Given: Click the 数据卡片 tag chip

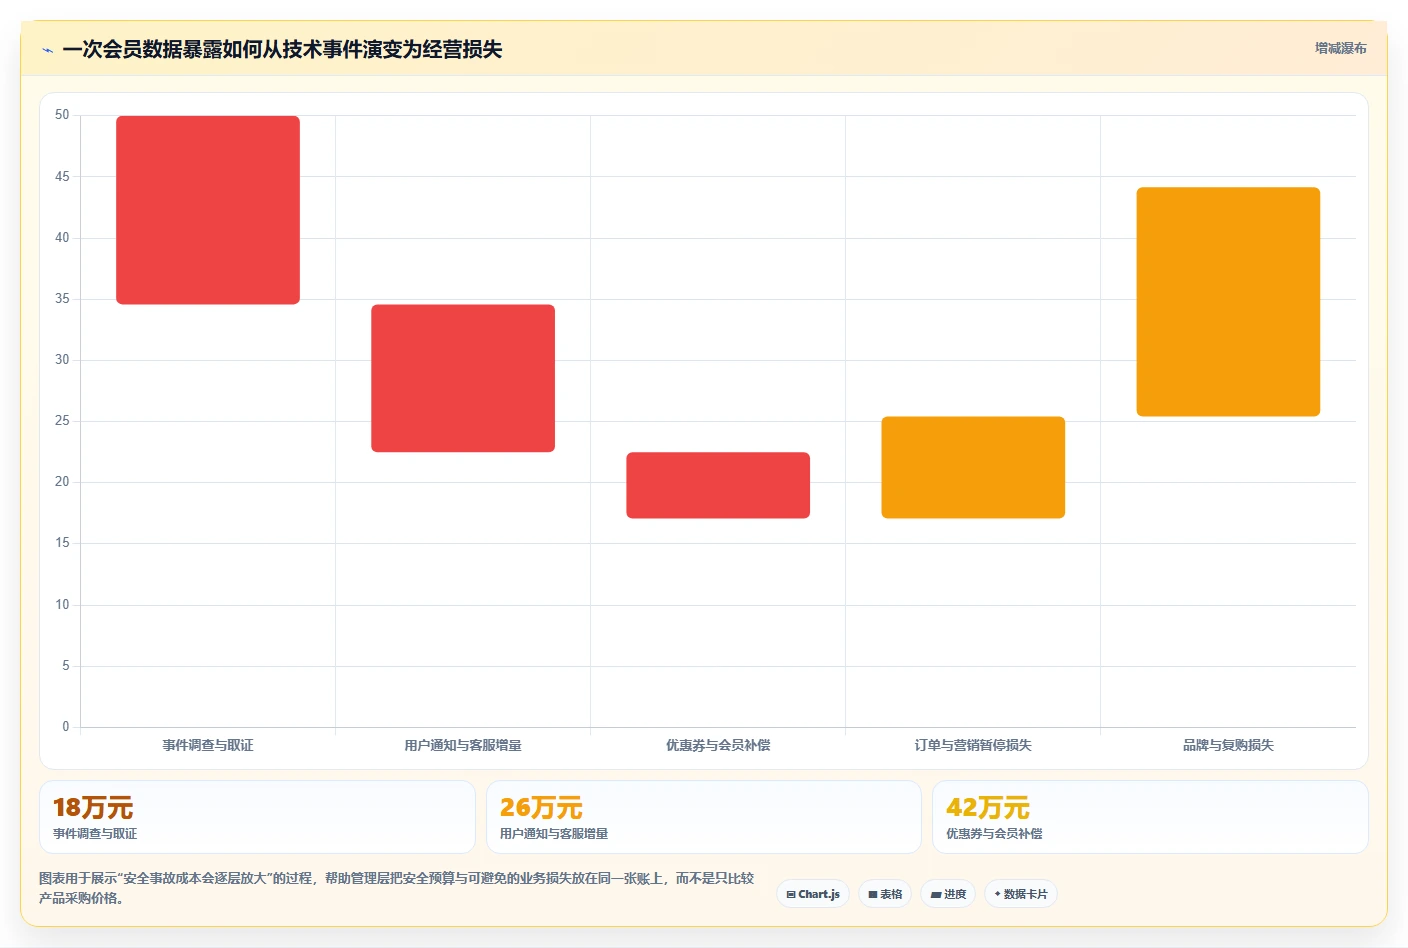Looking at the screenshot, I should point(1021,894).
